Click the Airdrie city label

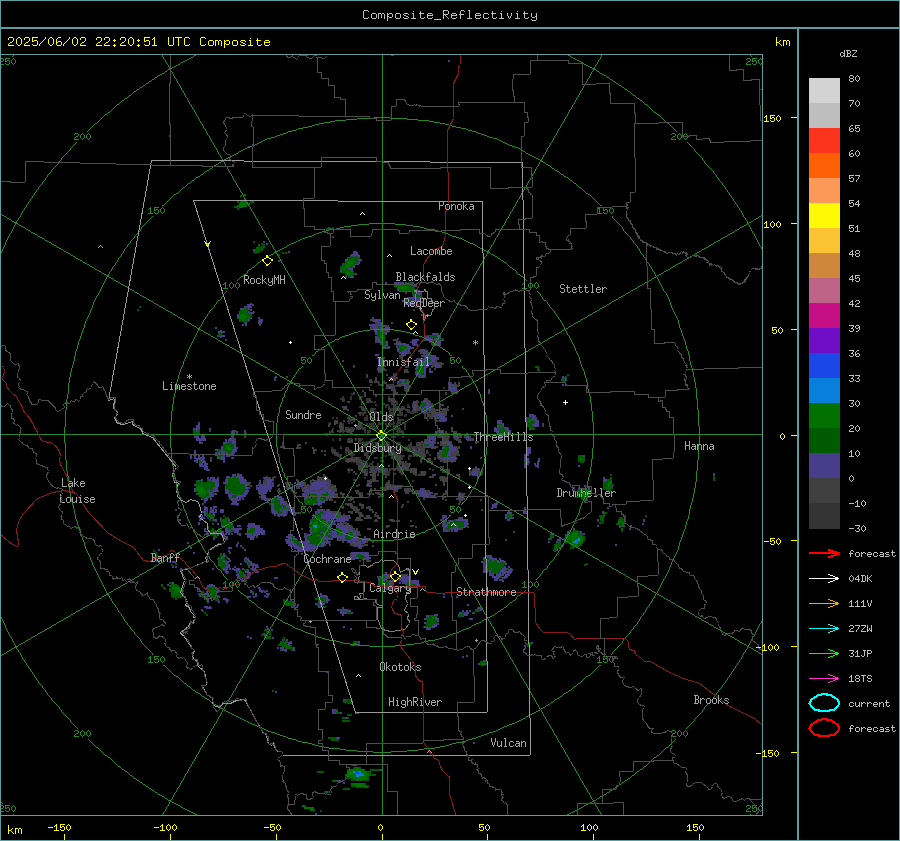coord(394,534)
